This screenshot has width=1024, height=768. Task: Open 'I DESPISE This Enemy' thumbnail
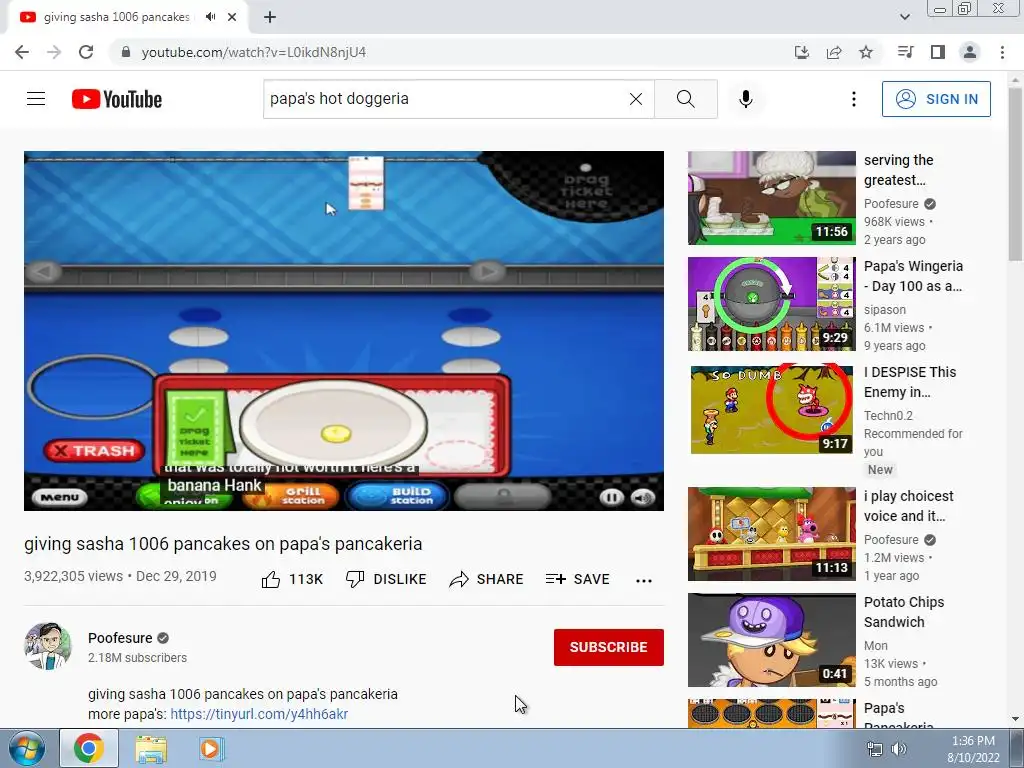pyautogui.click(x=772, y=409)
